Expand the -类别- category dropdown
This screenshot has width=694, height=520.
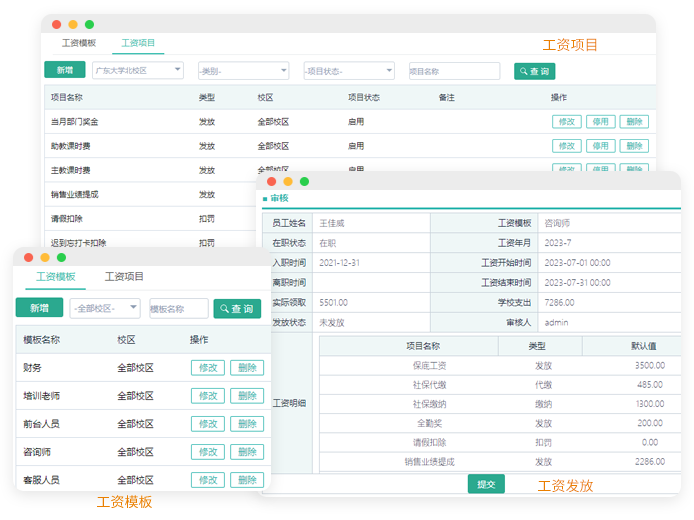pos(244,71)
